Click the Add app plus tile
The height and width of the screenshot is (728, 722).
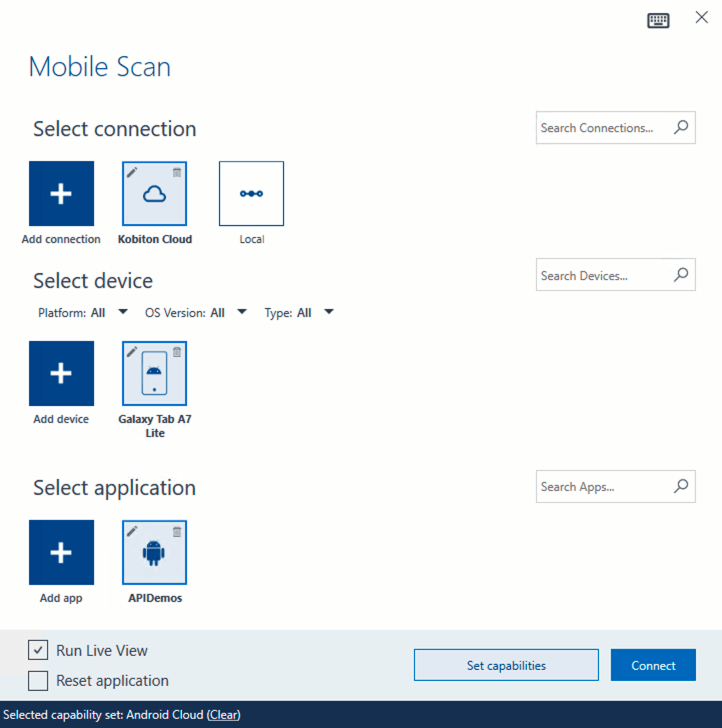pyautogui.click(x=61, y=552)
